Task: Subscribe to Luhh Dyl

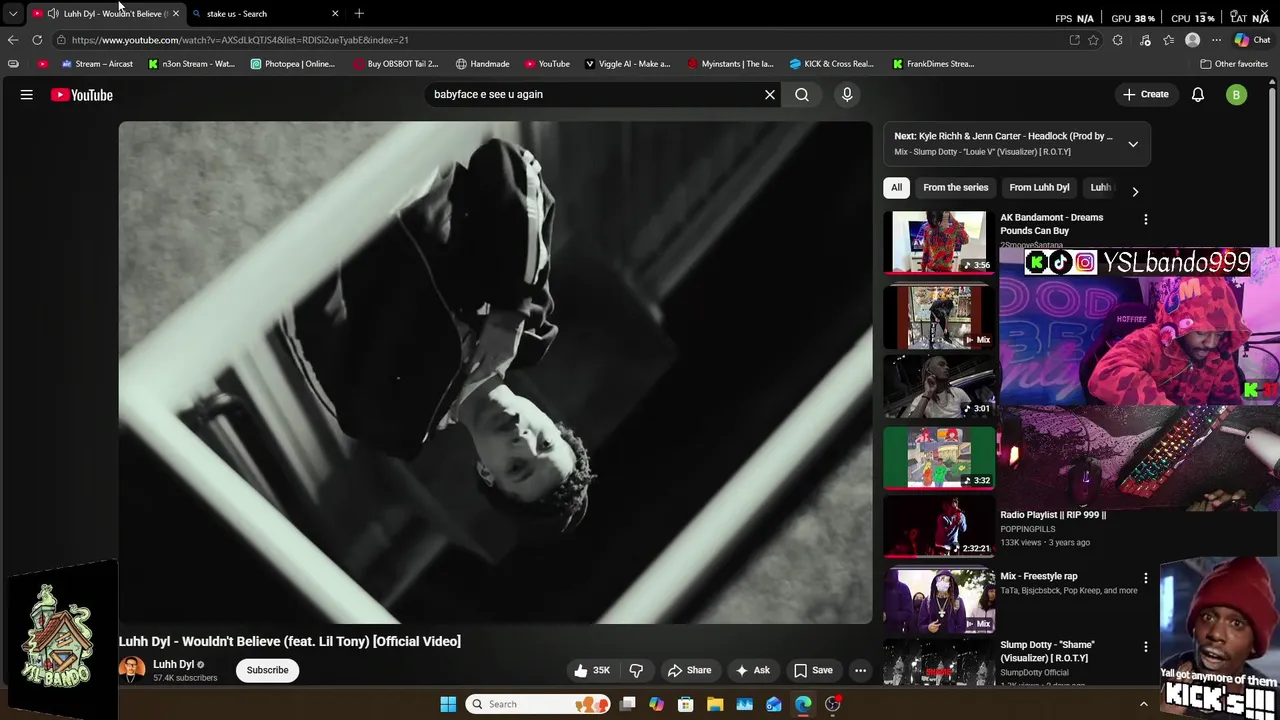Action: tap(267, 670)
